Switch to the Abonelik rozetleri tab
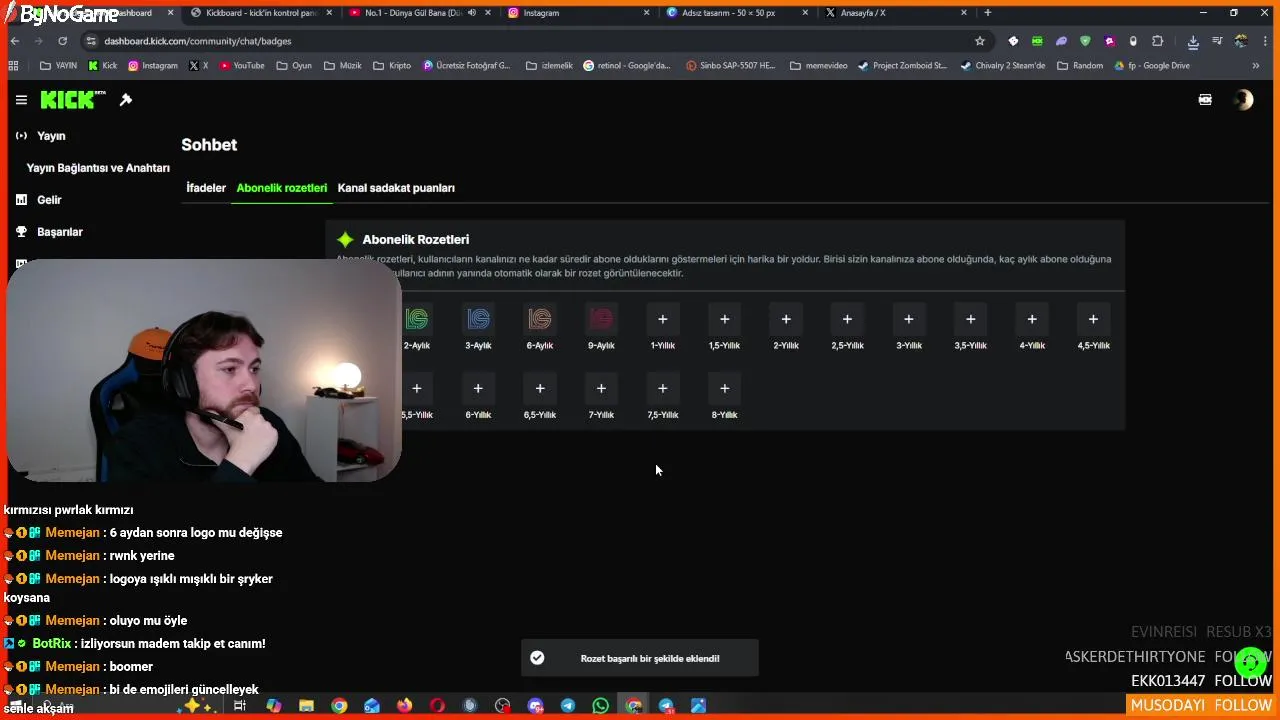 282,188
